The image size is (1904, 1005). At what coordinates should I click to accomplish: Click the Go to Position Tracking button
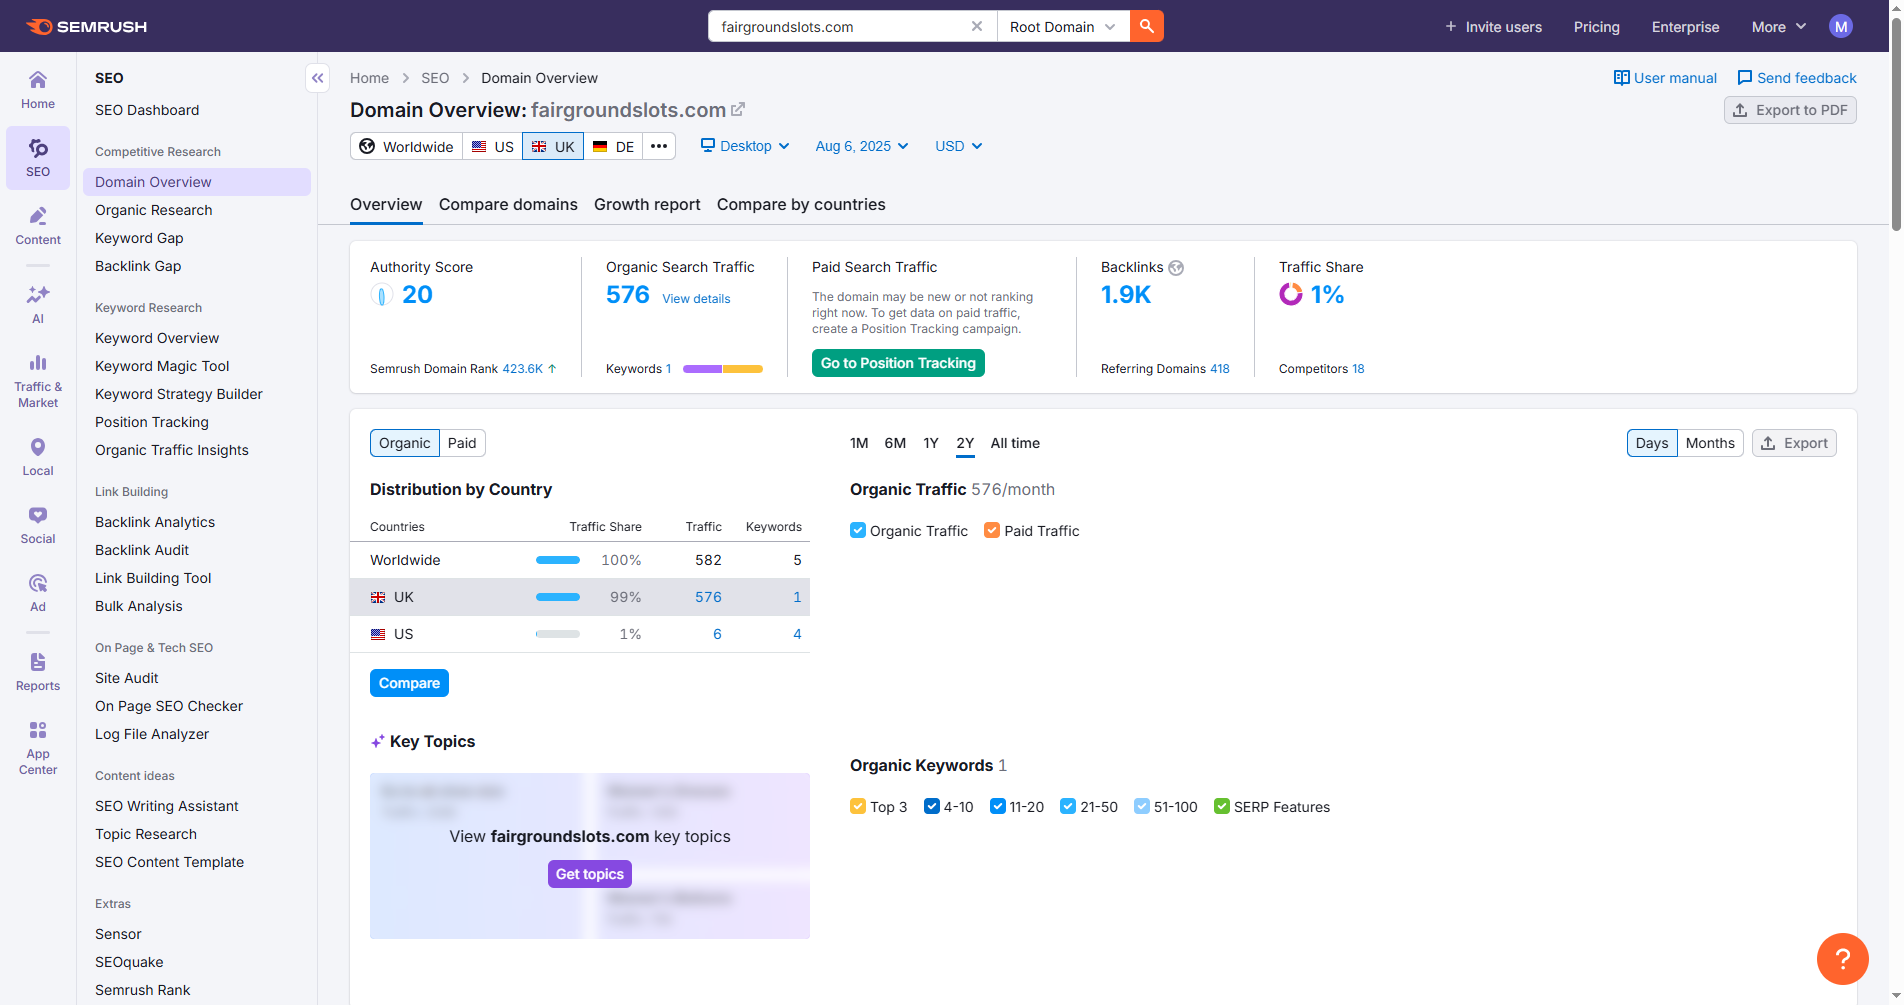(898, 363)
